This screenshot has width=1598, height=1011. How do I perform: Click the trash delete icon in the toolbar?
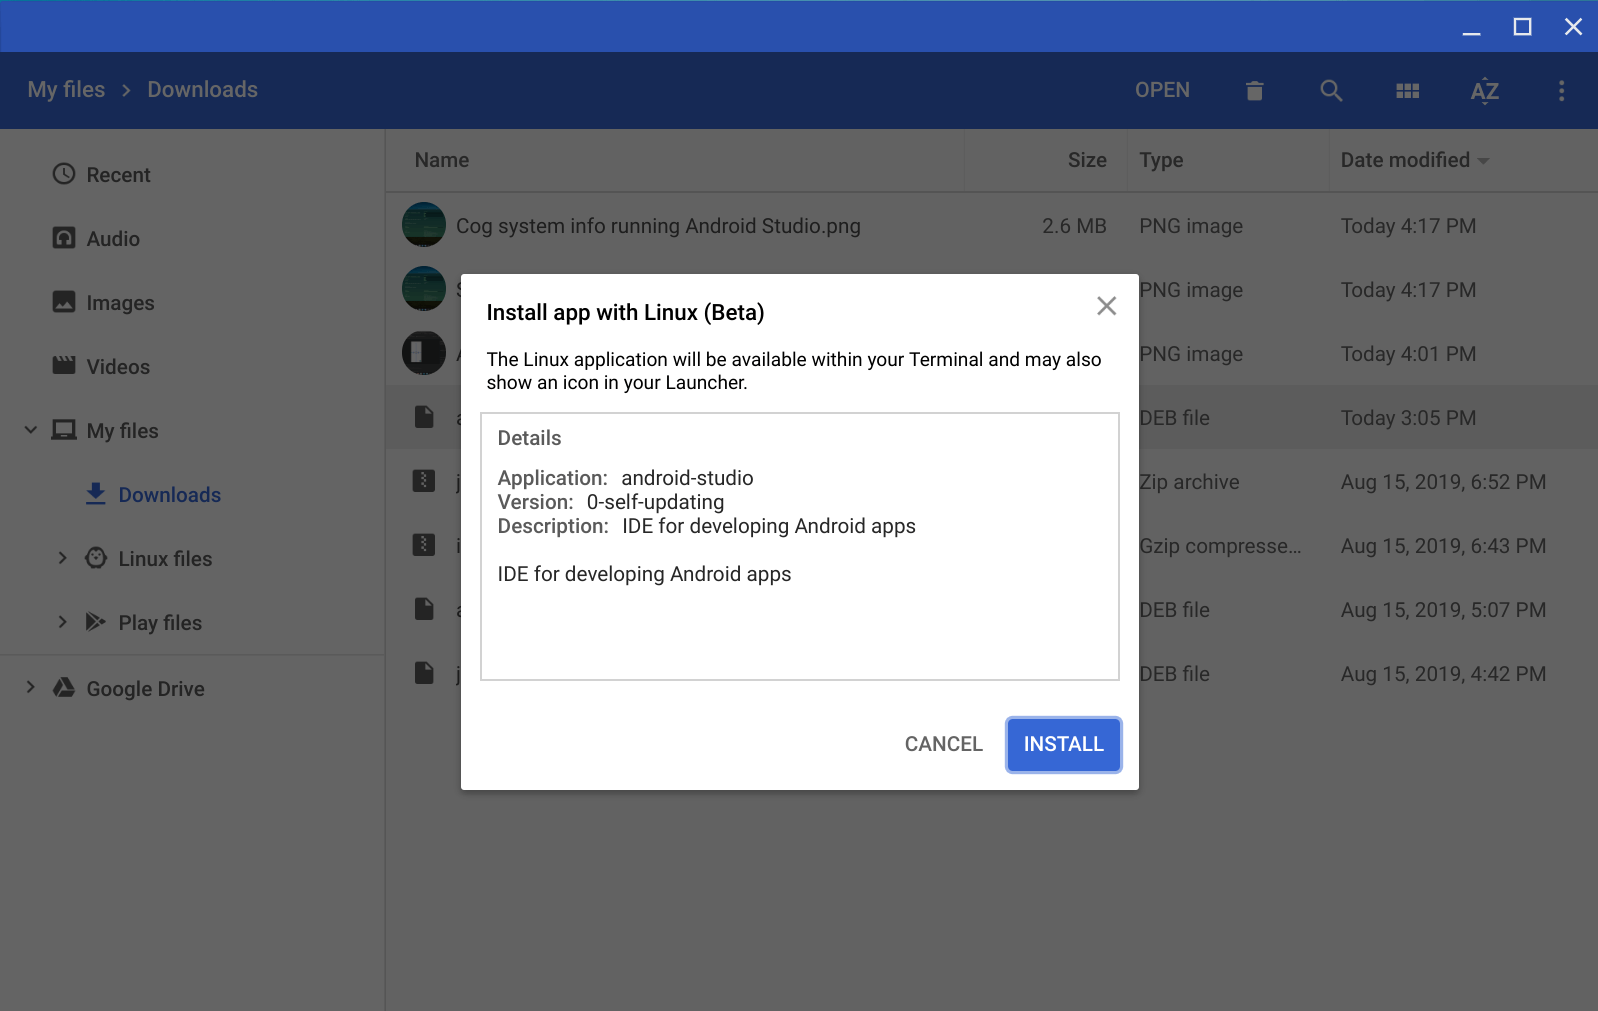tap(1255, 91)
